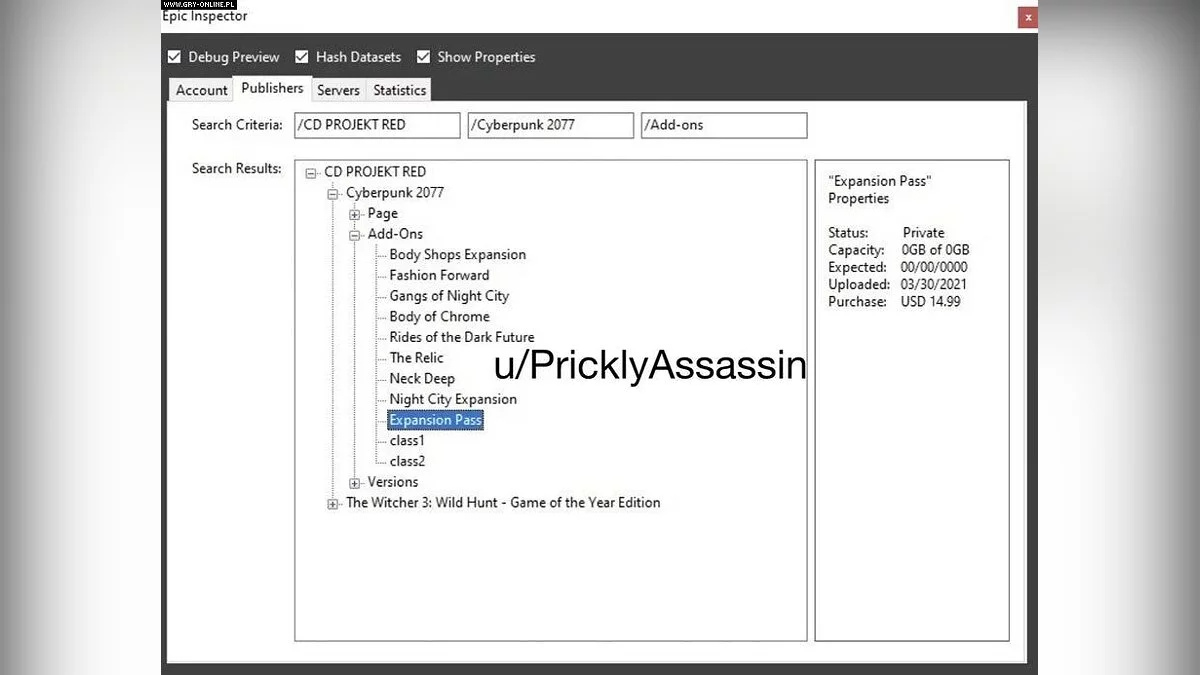Click the Uploaded 03/30/2021 date
Screen dimensions: 1200x675
click(933, 284)
